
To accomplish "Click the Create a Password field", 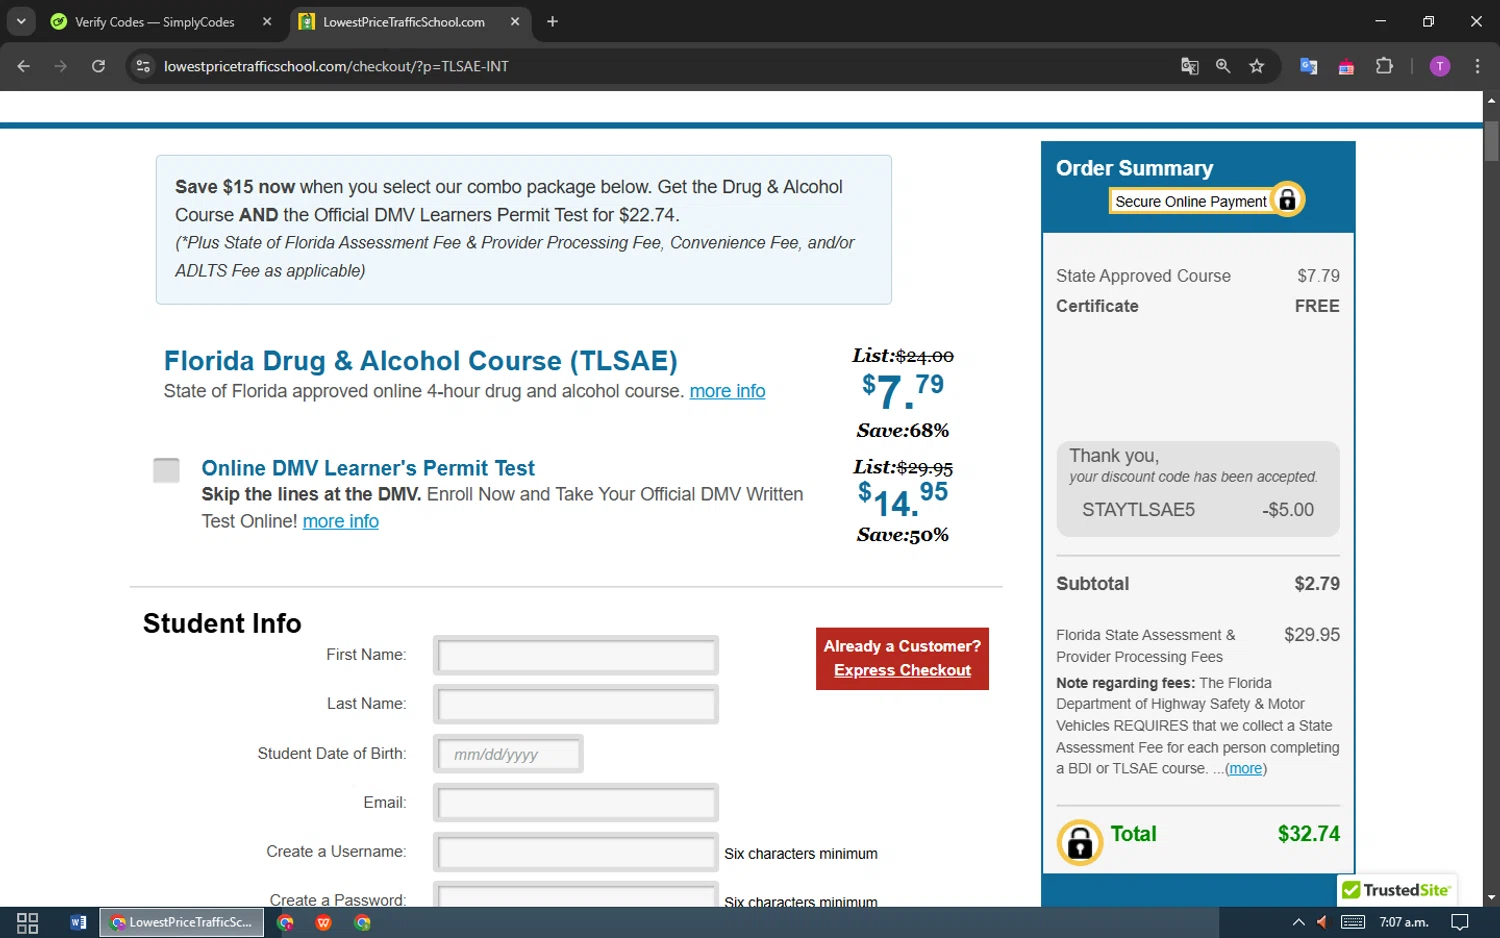I will click(576, 896).
